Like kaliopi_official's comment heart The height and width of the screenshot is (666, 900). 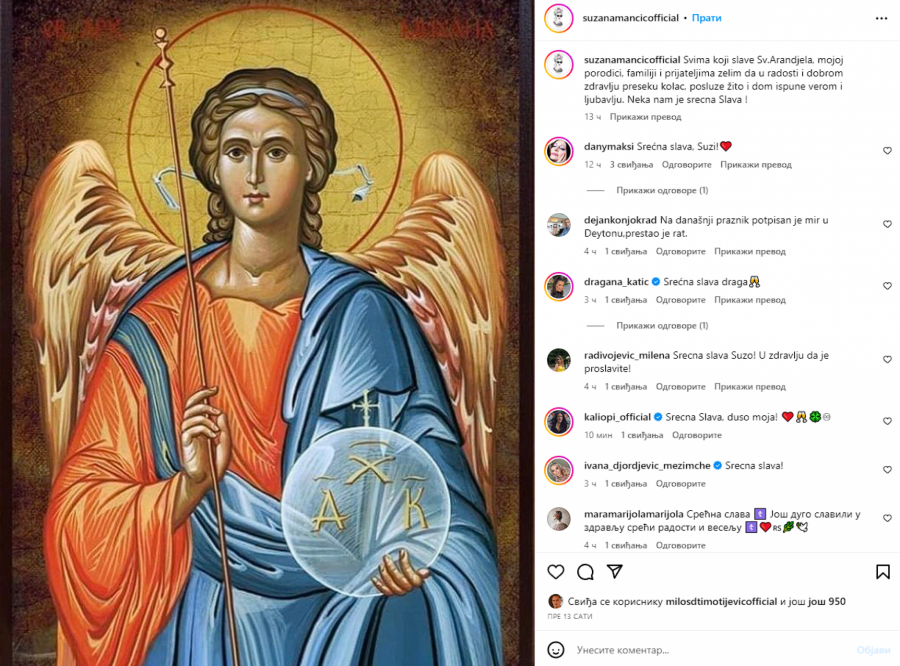pyautogui.click(x=887, y=421)
